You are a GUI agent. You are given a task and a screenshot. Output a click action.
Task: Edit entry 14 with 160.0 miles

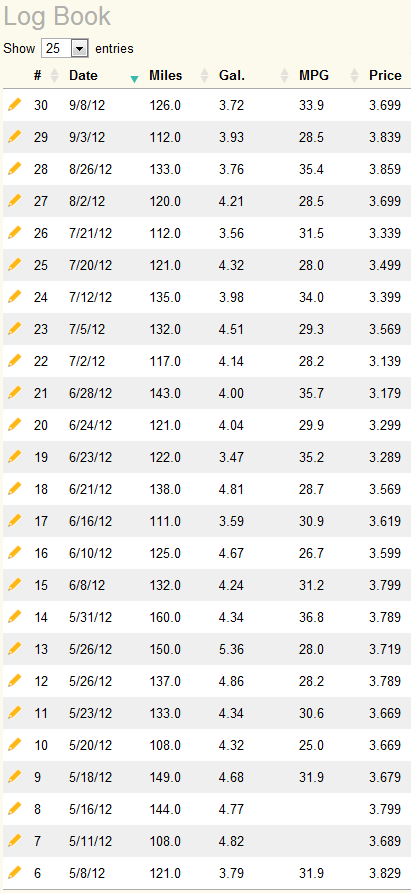click(15, 616)
